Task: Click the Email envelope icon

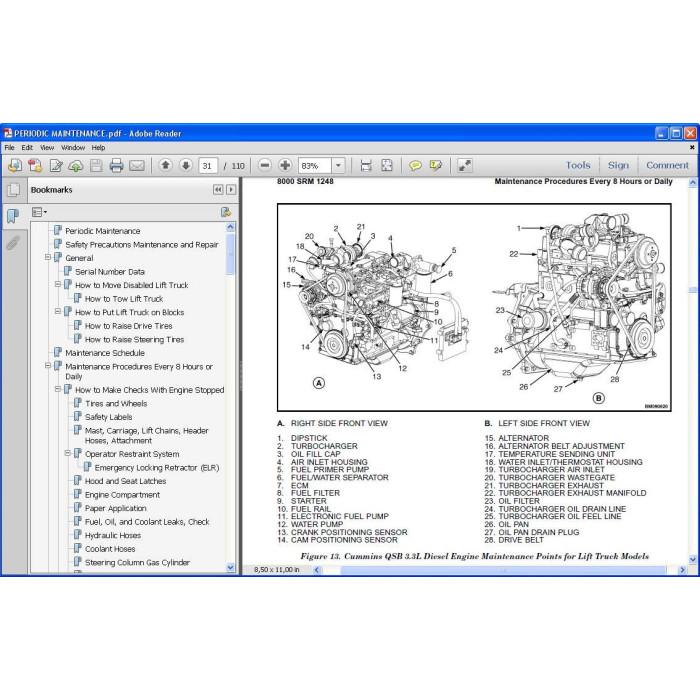Action: [x=137, y=166]
